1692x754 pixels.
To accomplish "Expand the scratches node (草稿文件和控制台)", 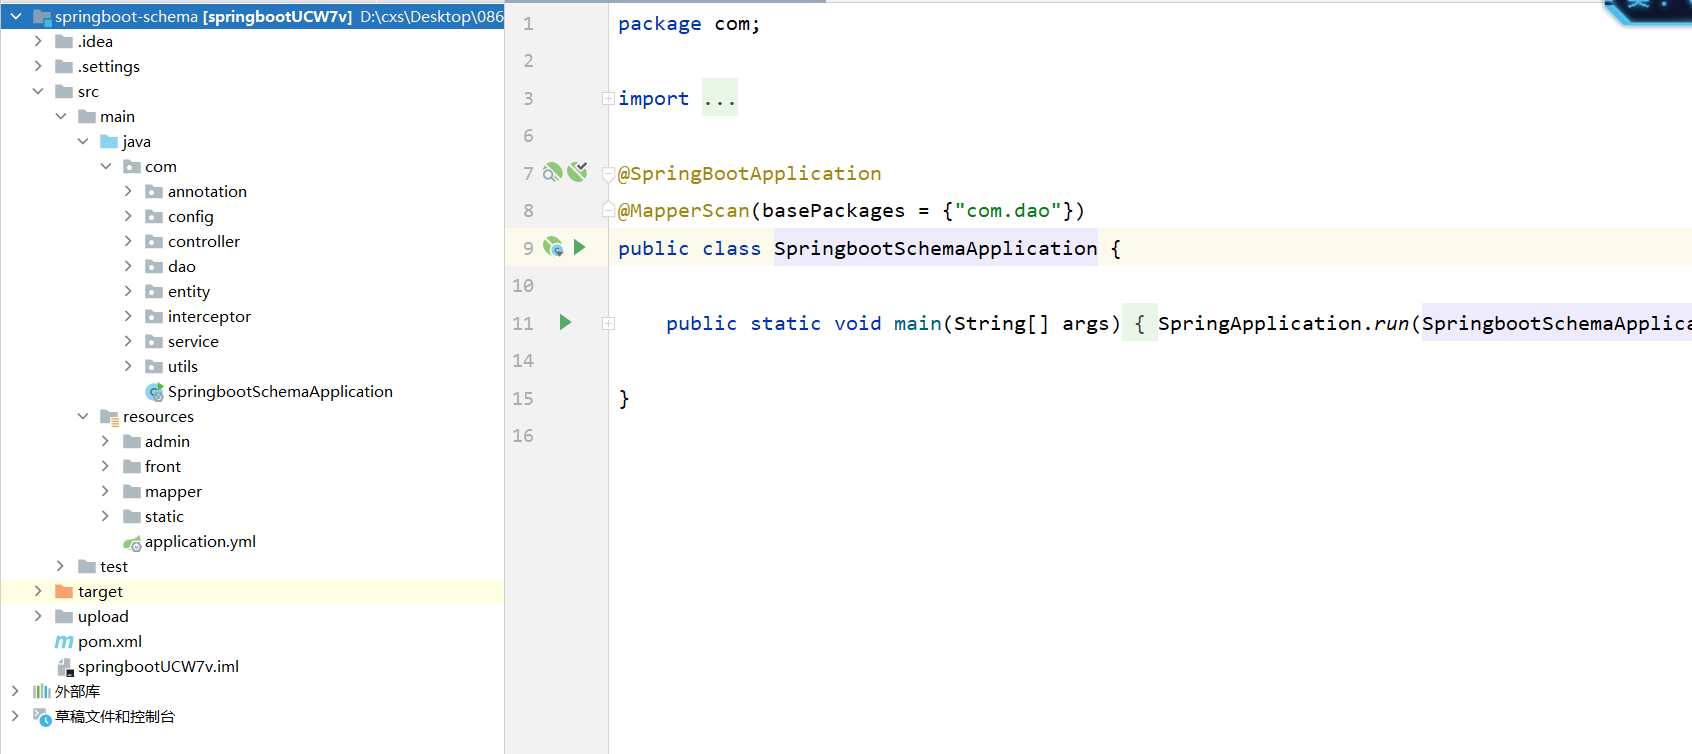I will [x=16, y=716].
